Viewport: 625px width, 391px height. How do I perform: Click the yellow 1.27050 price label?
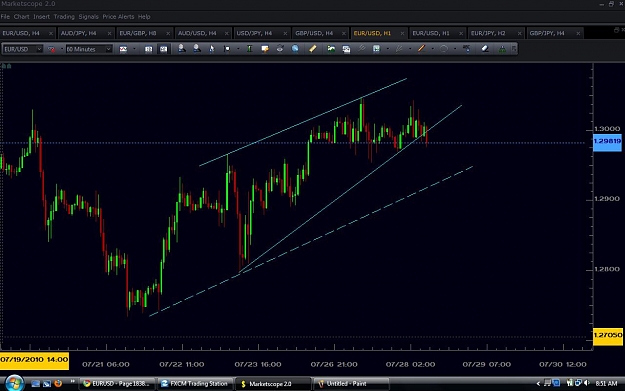coord(607,336)
